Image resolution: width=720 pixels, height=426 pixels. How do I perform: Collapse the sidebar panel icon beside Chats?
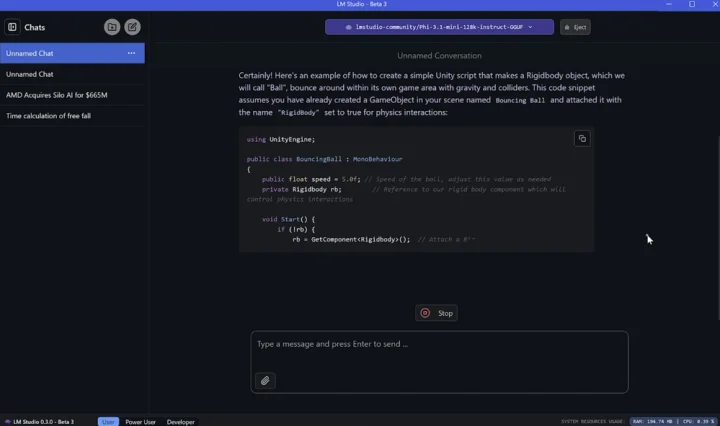[x=12, y=27]
